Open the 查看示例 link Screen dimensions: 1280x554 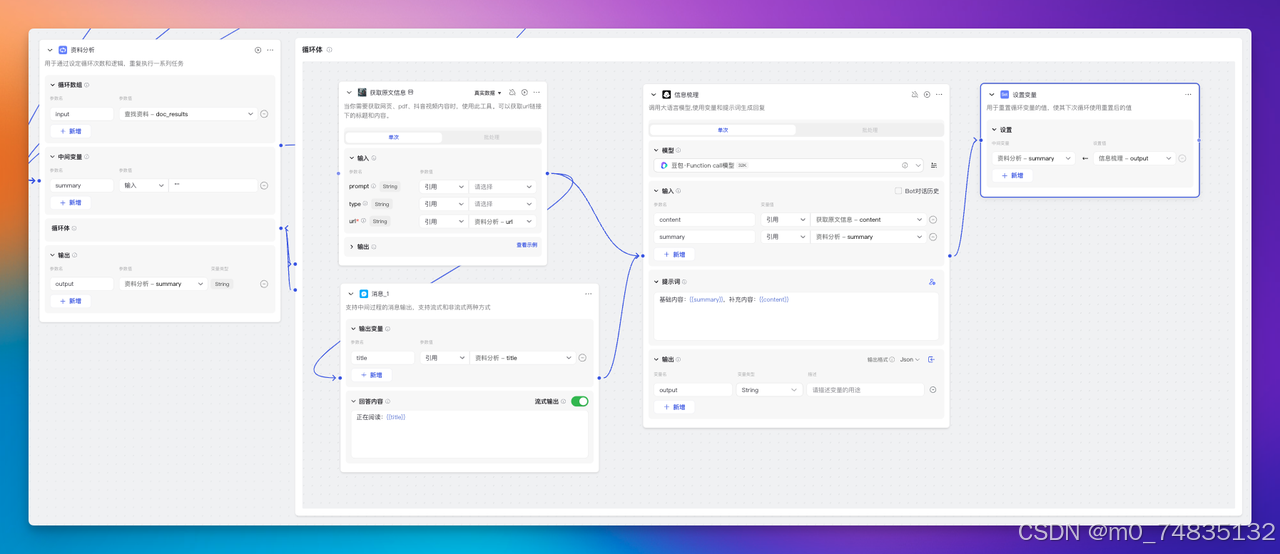point(526,245)
